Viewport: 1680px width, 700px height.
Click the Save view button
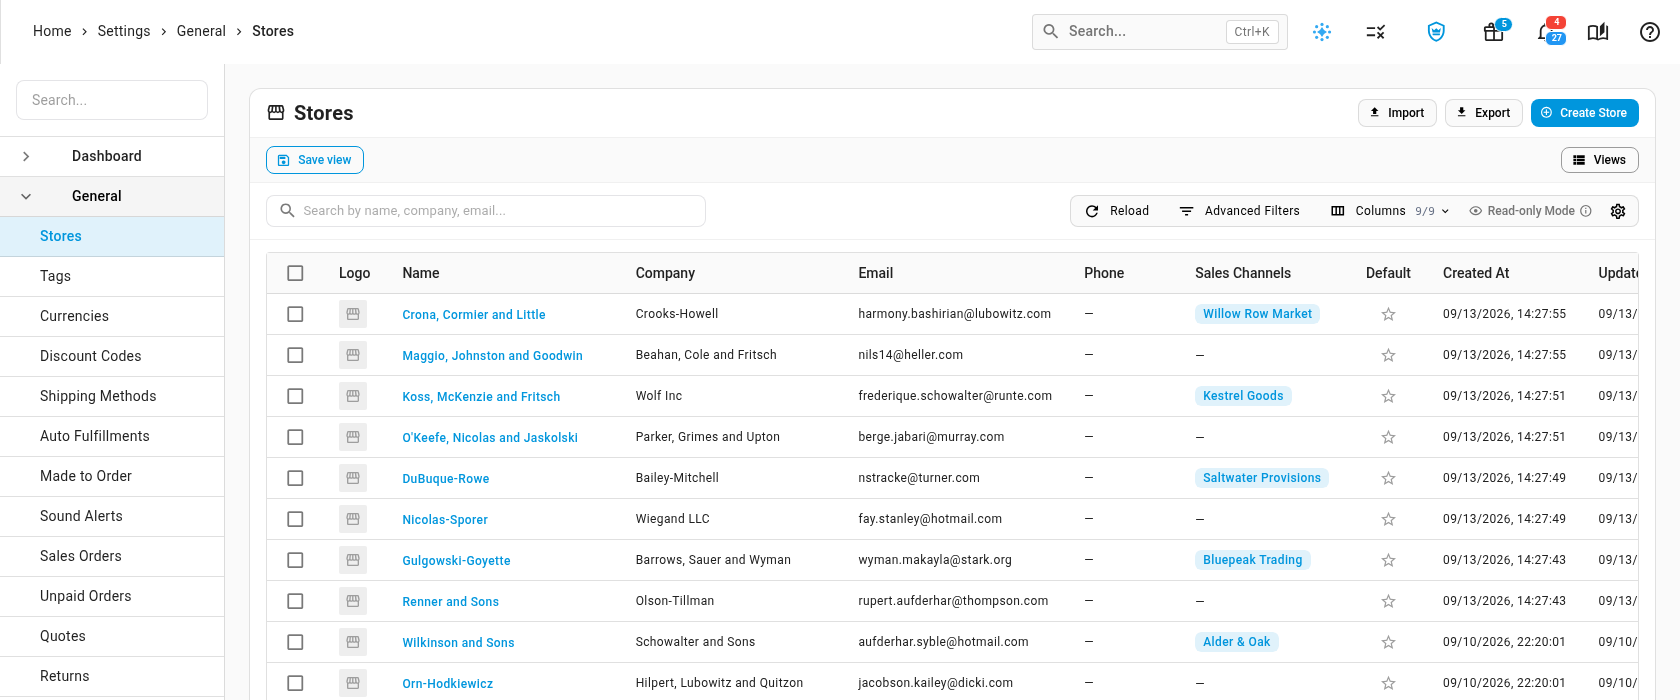tap(315, 160)
